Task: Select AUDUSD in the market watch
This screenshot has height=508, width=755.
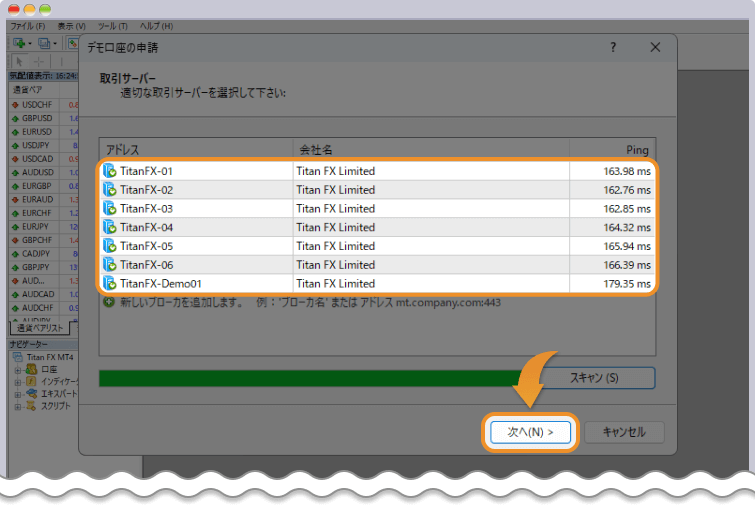Action: click(x=38, y=172)
